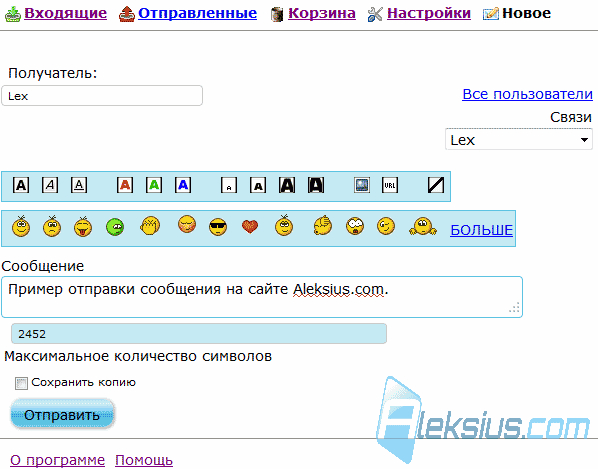Open the Входящие inbox folder
Image resolution: width=598 pixels, height=469 pixels.
[x=66, y=13]
